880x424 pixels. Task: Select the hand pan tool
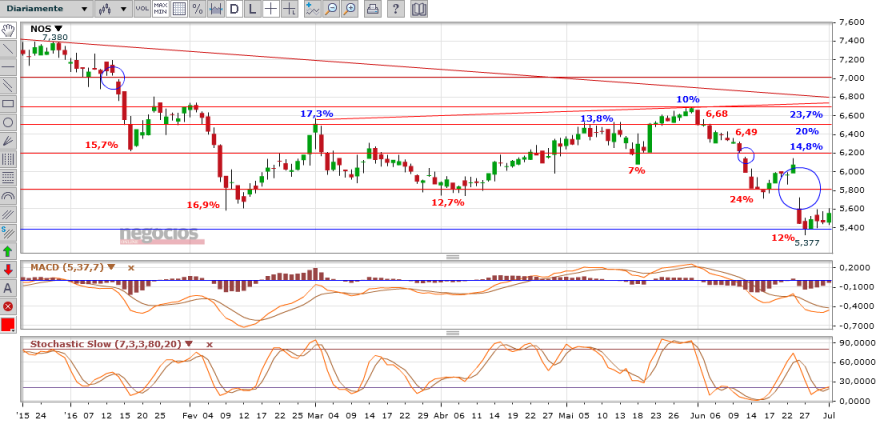coord(8,30)
